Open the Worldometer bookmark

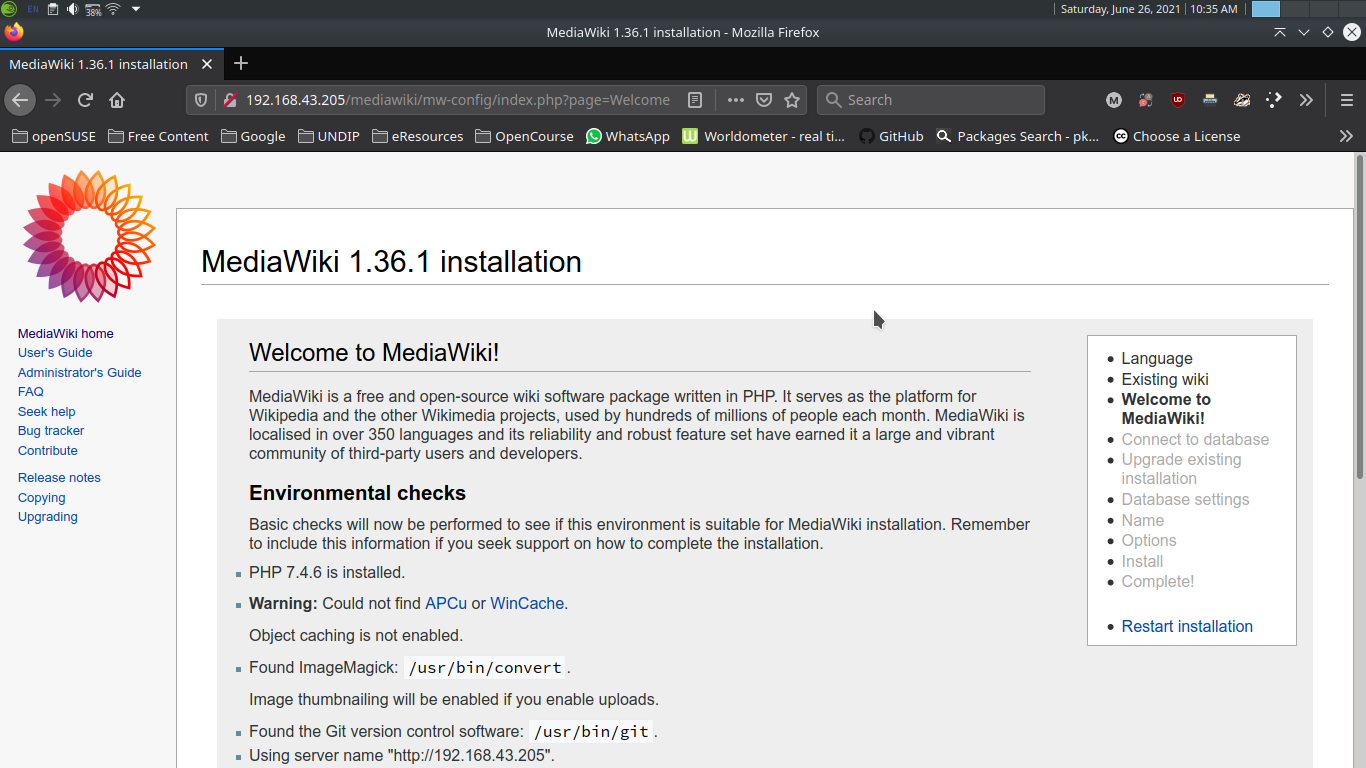[x=764, y=136]
